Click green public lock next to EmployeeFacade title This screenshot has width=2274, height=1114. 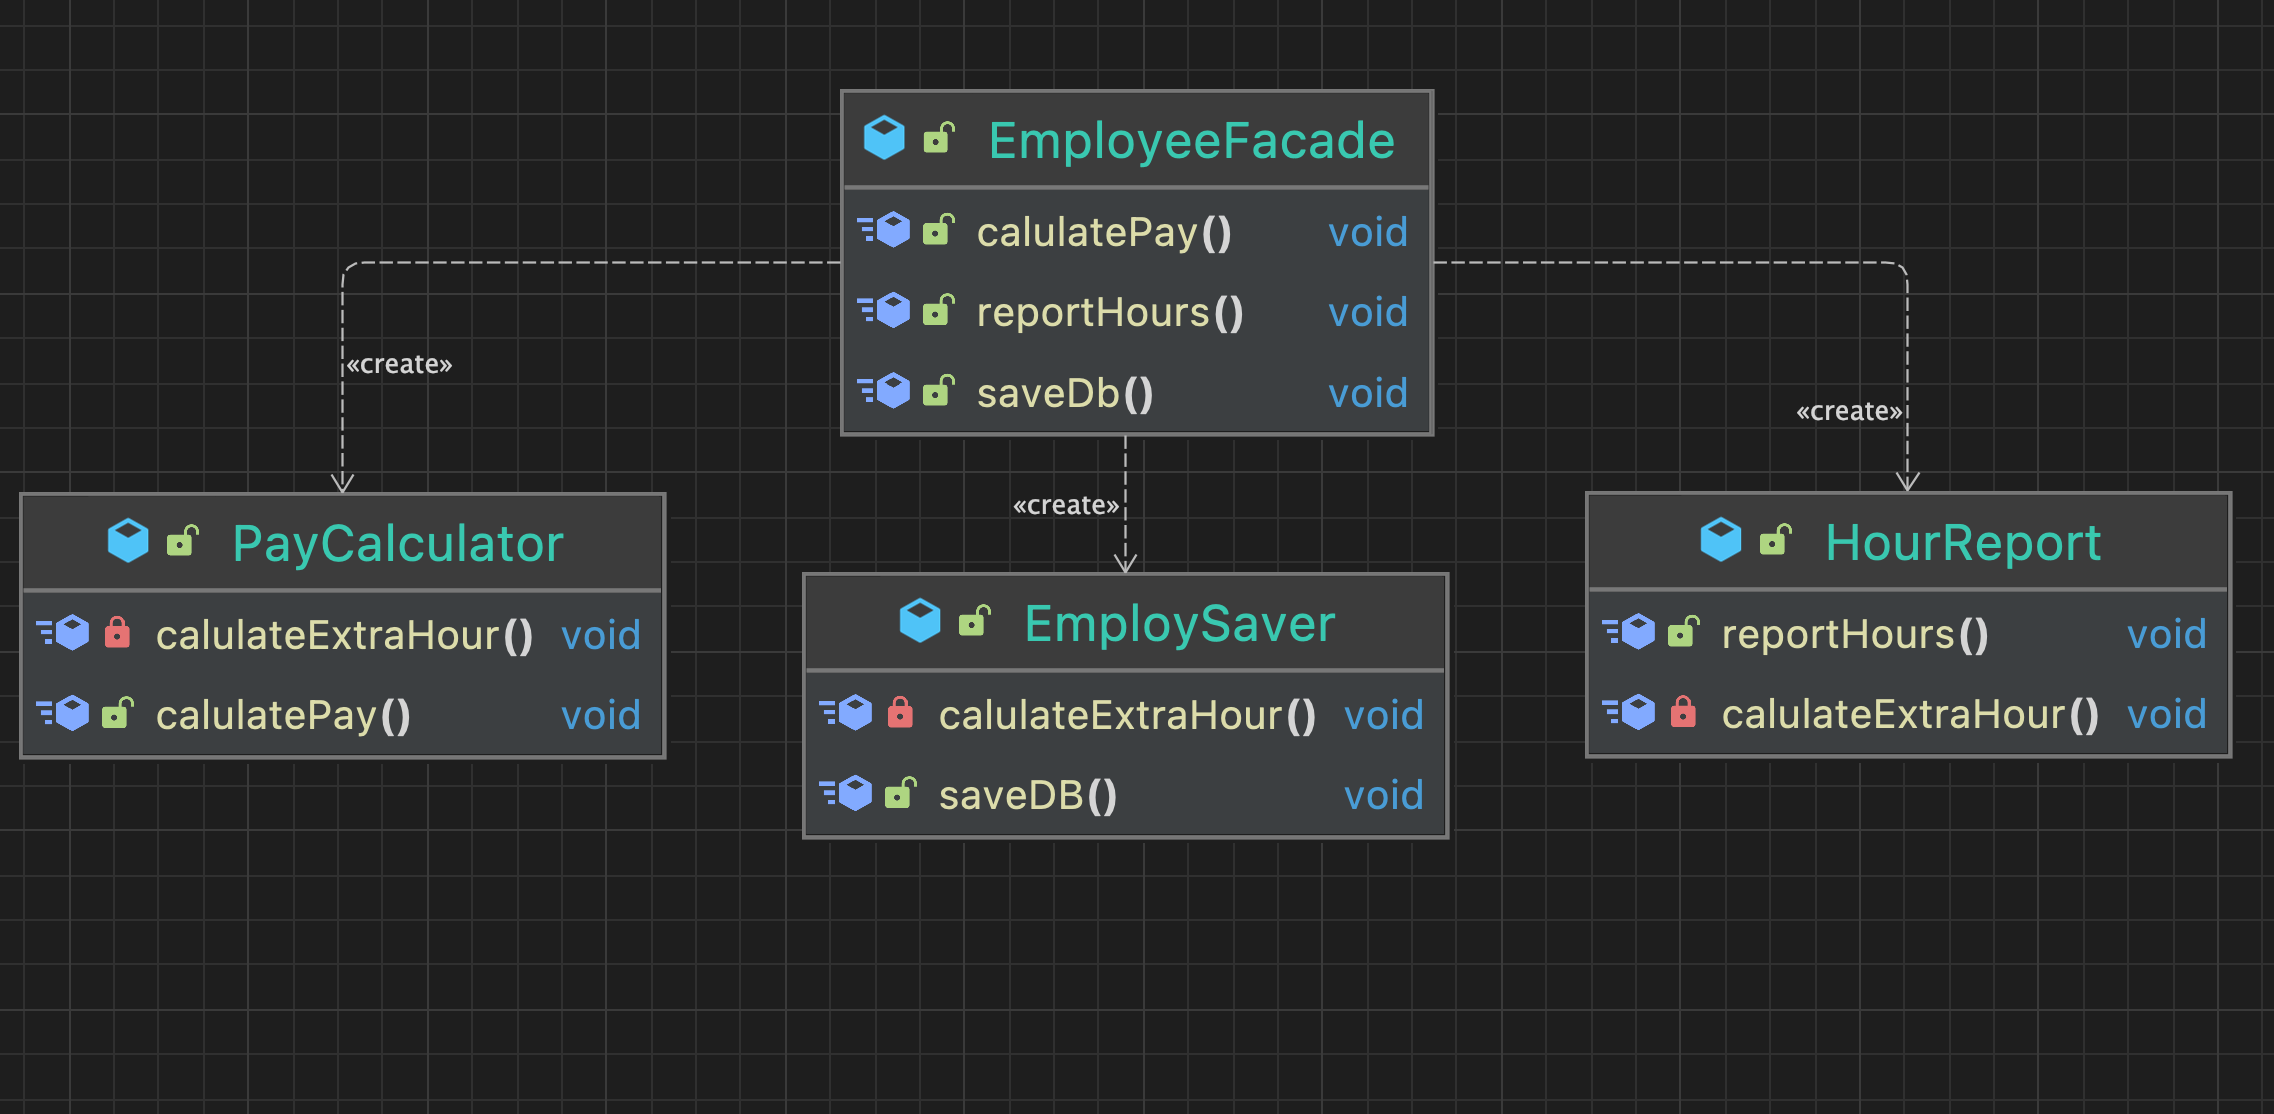pyautogui.click(x=938, y=138)
